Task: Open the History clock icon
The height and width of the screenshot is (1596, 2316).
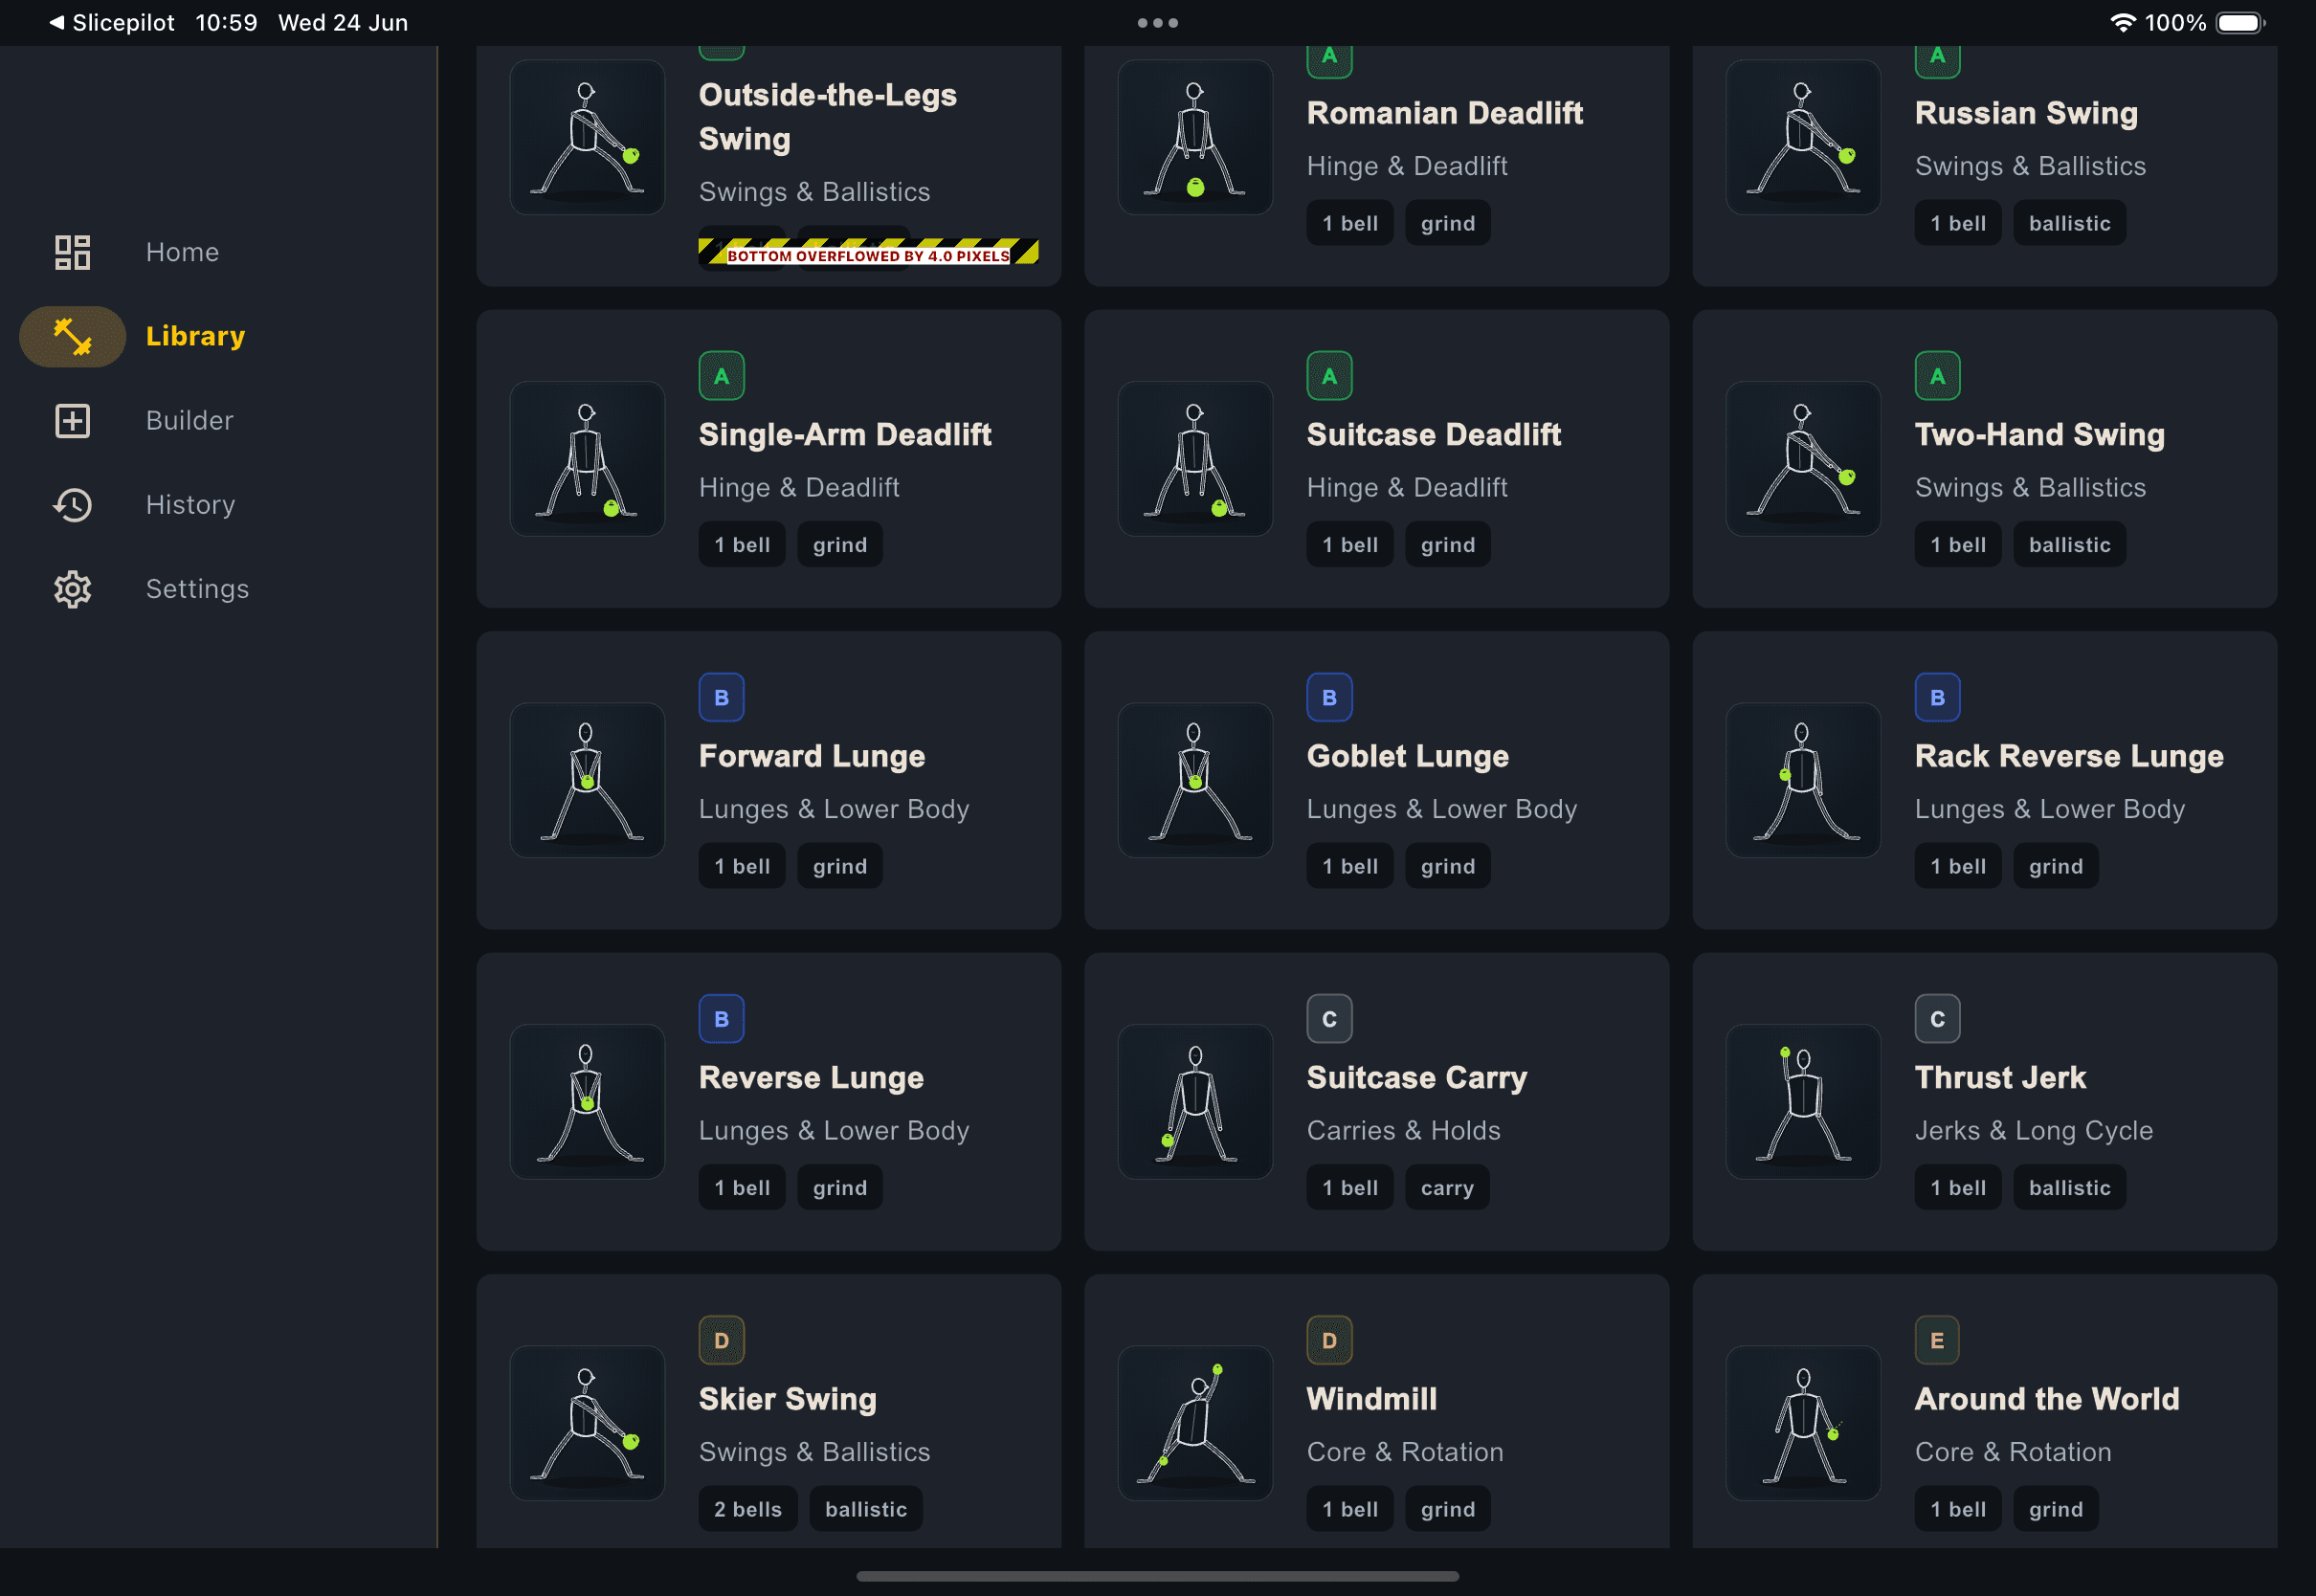Action: [x=72, y=505]
